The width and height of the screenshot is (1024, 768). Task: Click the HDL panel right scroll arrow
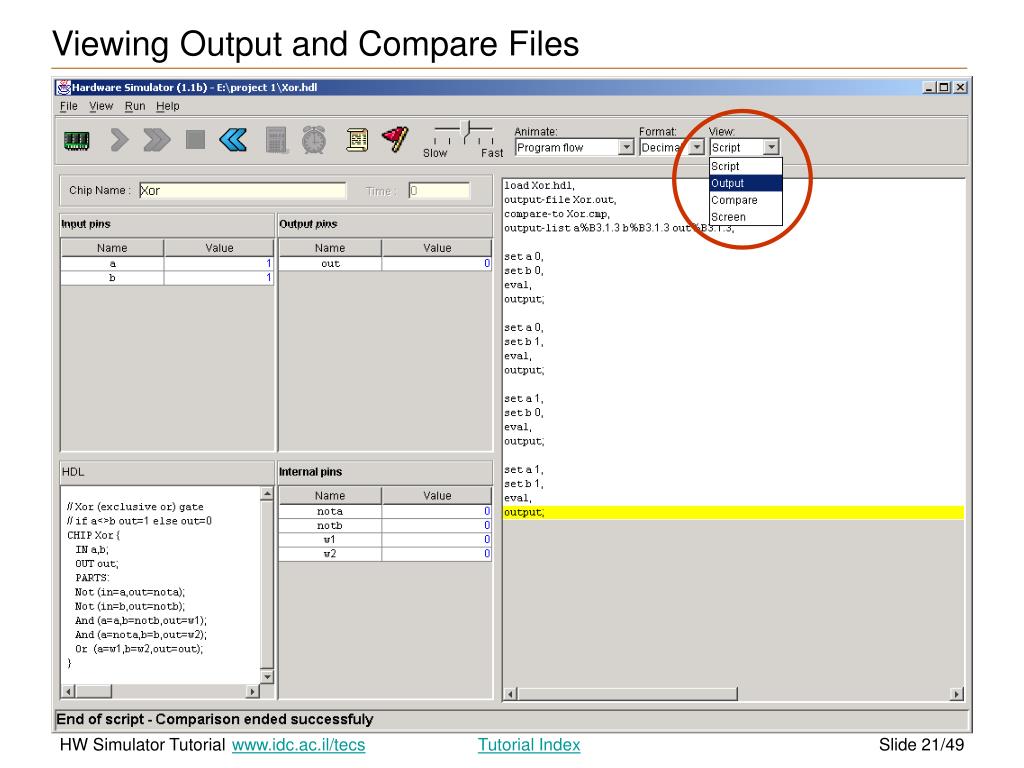(253, 691)
